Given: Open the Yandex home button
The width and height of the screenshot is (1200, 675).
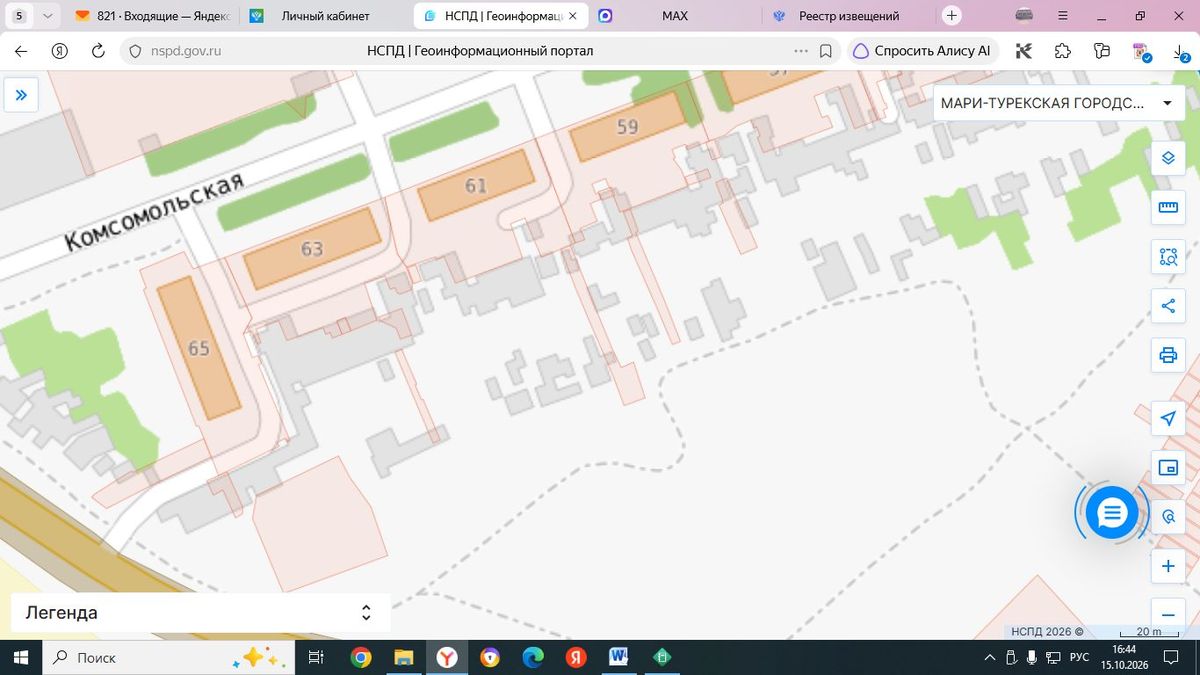Looking at the screenshot, I should 60,51.
